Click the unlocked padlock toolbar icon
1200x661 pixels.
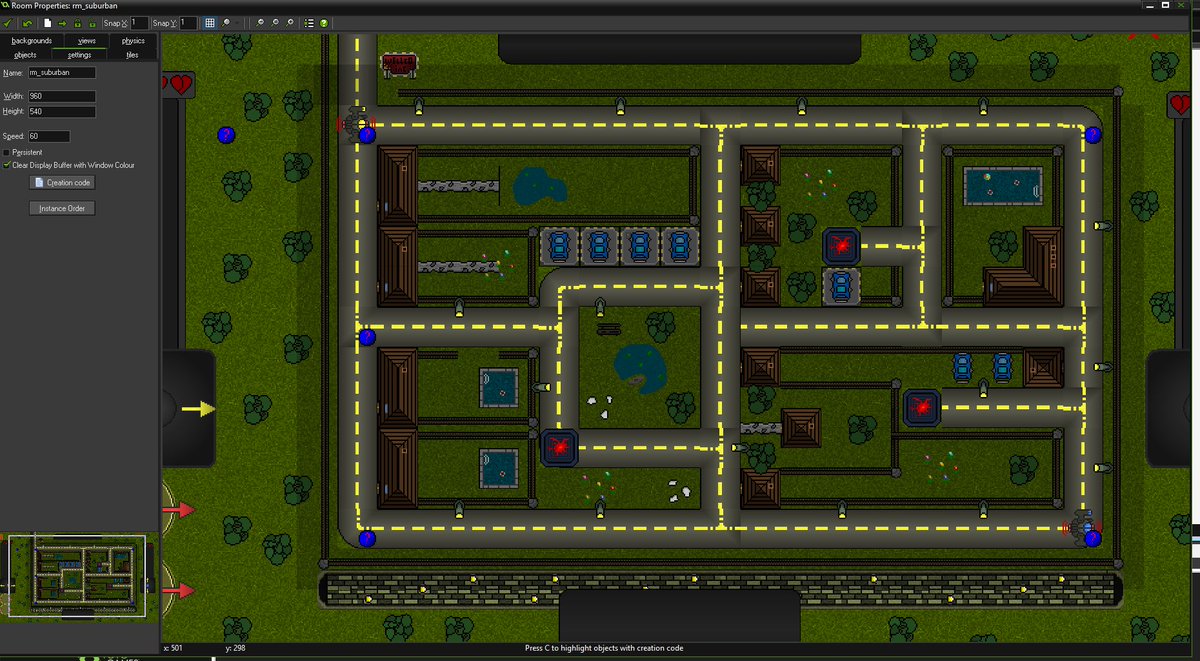(x=92, y=22)
